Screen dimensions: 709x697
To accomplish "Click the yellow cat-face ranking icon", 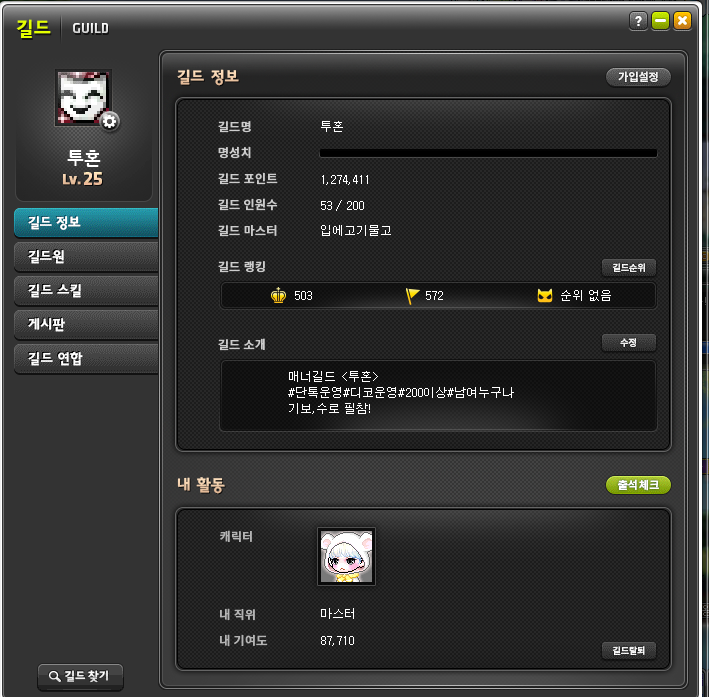I will click(545, 295).
